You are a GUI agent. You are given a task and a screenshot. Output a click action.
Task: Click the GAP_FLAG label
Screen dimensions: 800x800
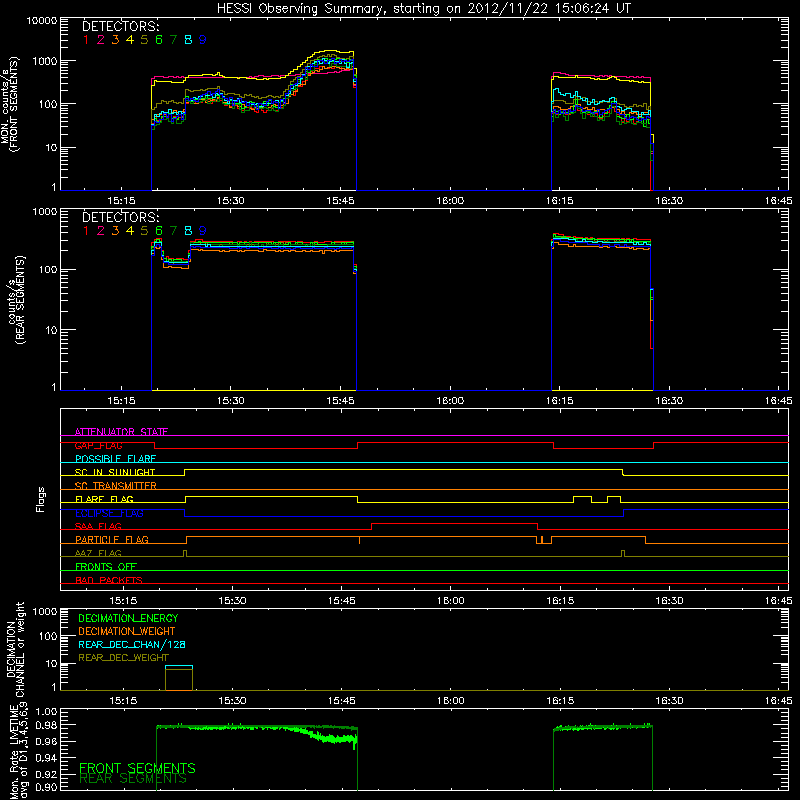98,445
